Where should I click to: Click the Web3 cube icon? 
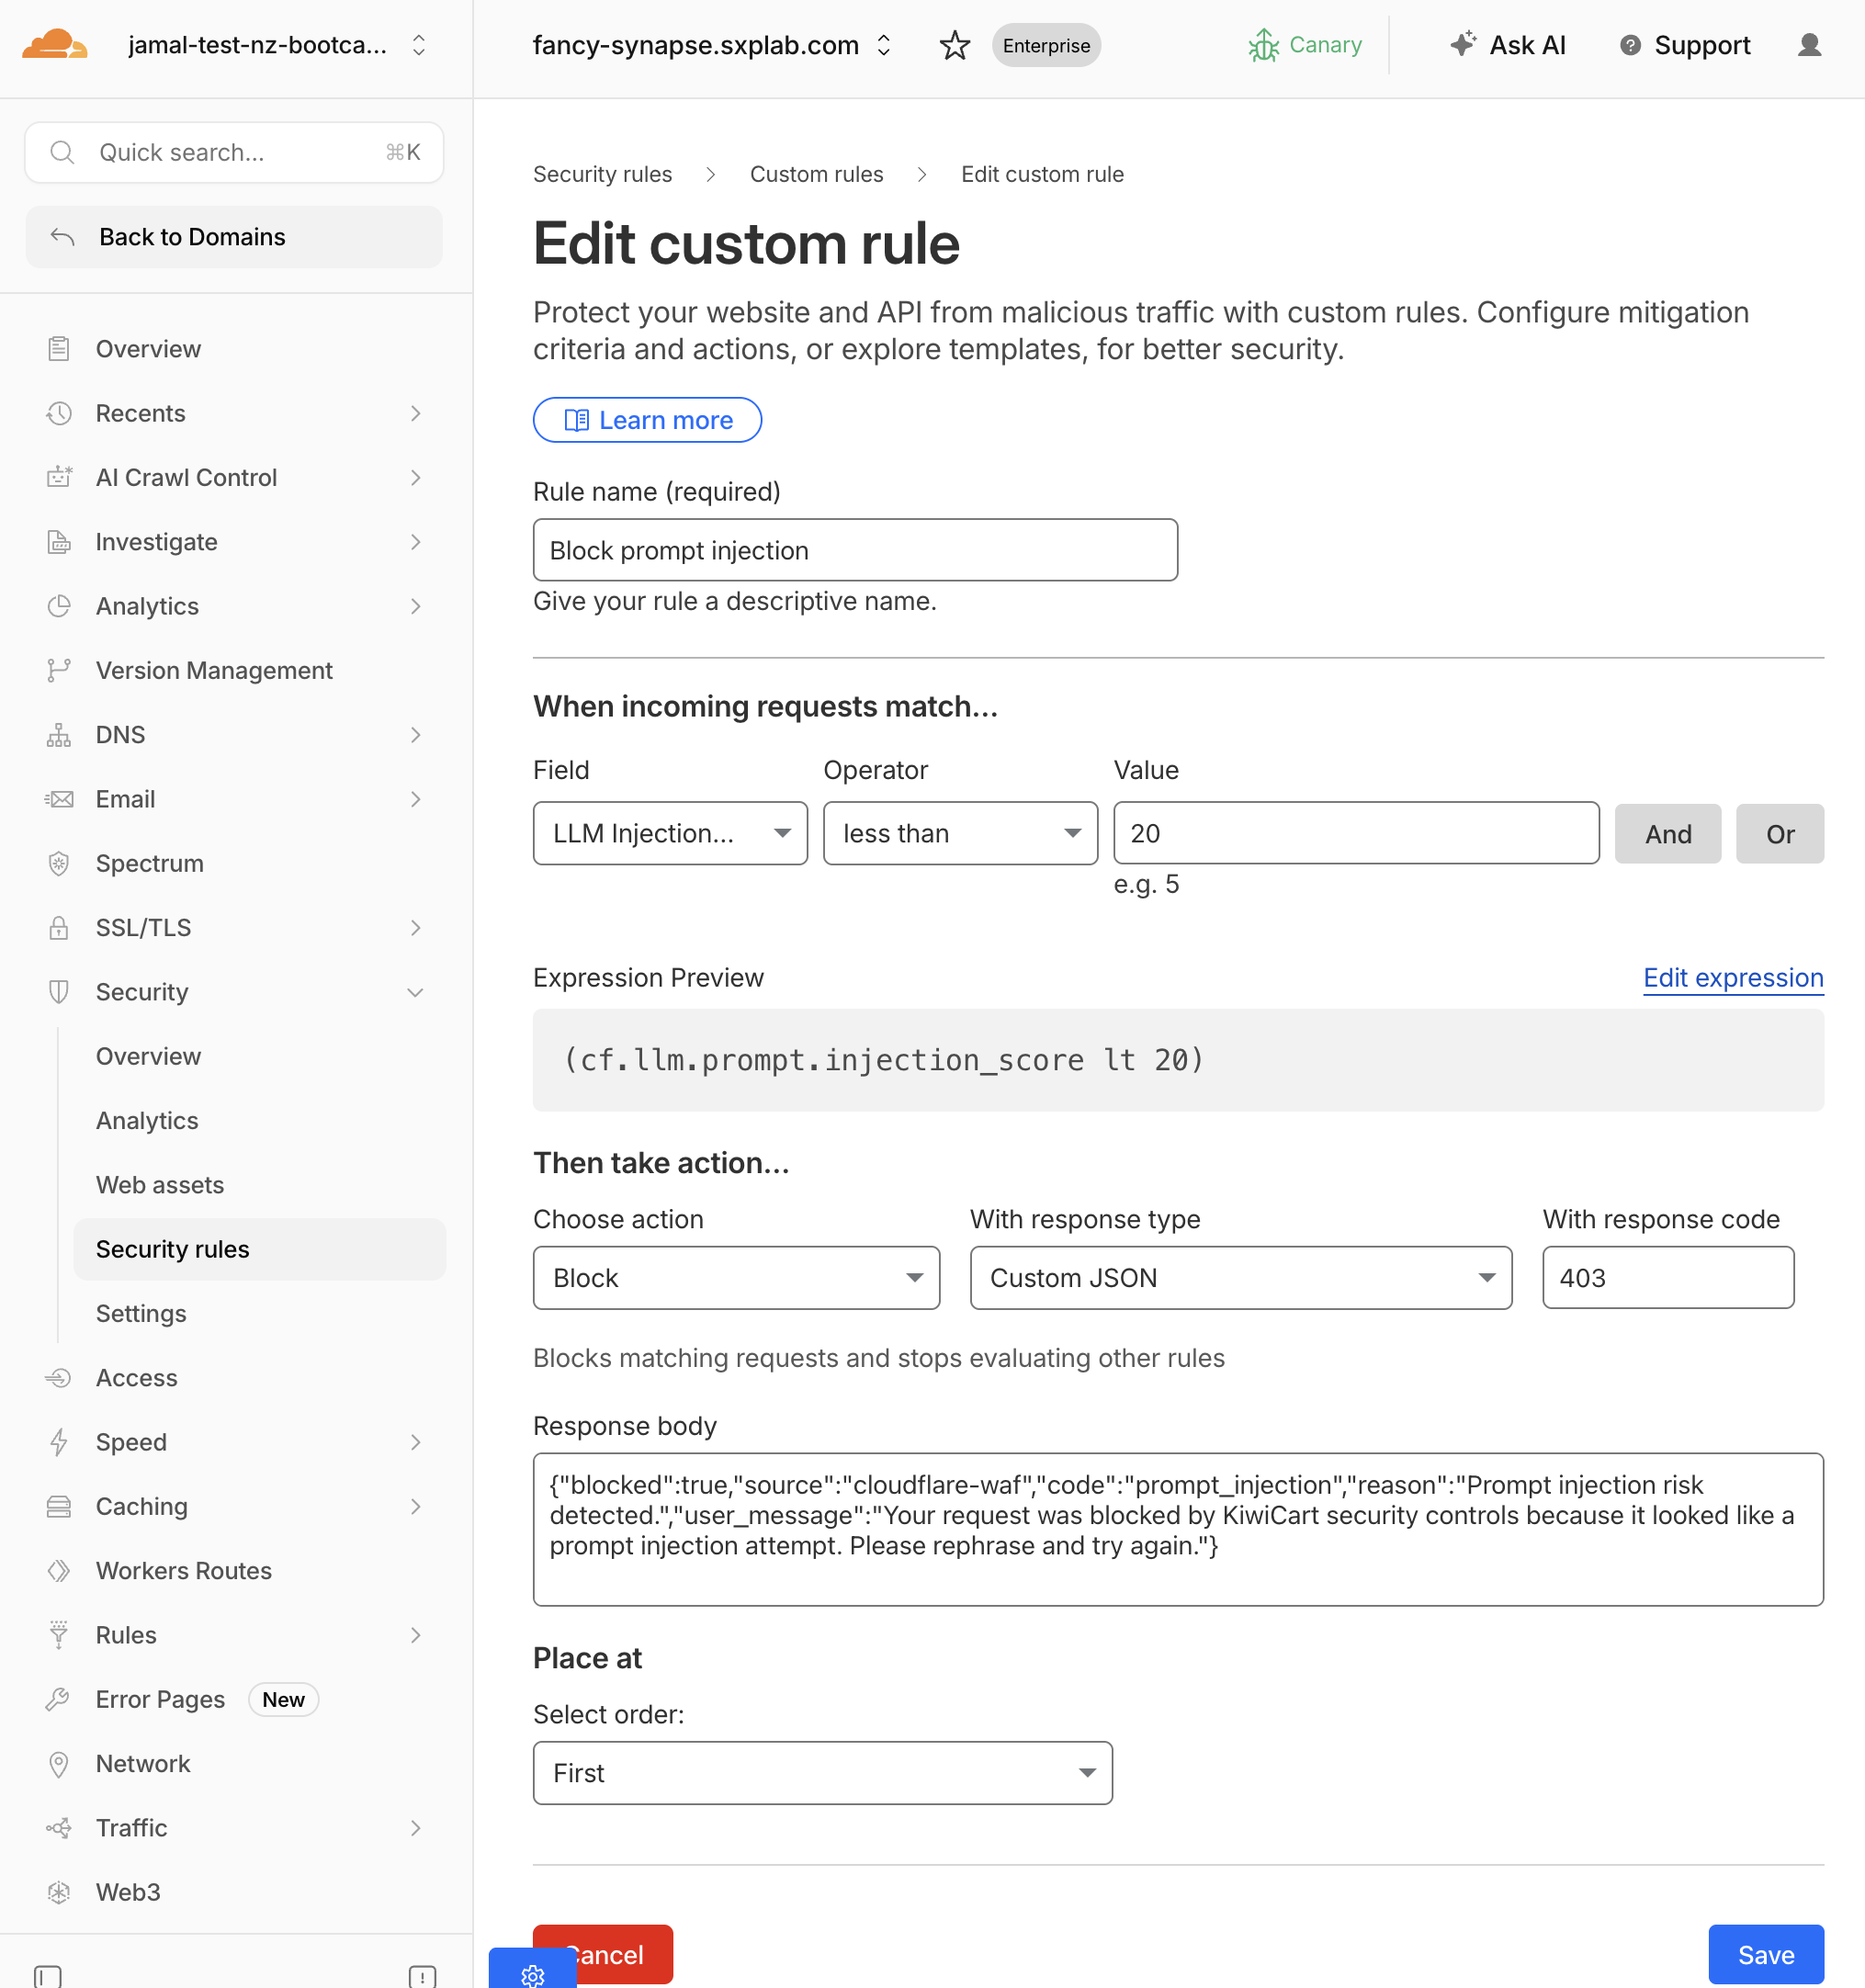(x=59, y=1892)
